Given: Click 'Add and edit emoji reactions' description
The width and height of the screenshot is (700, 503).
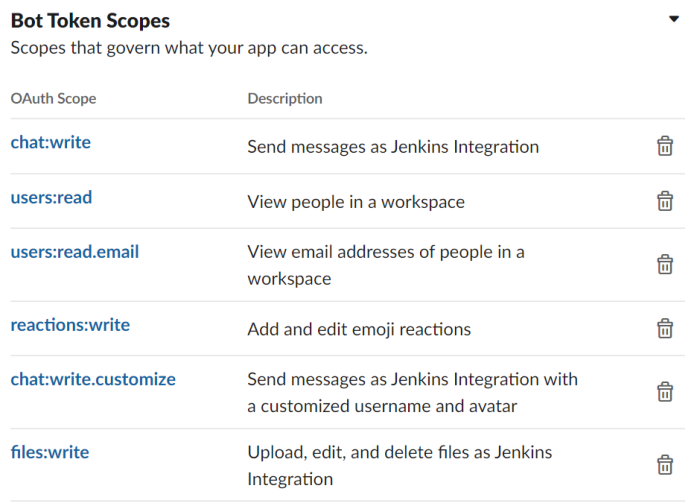Looking at the screenshot, I should point(359,329).
